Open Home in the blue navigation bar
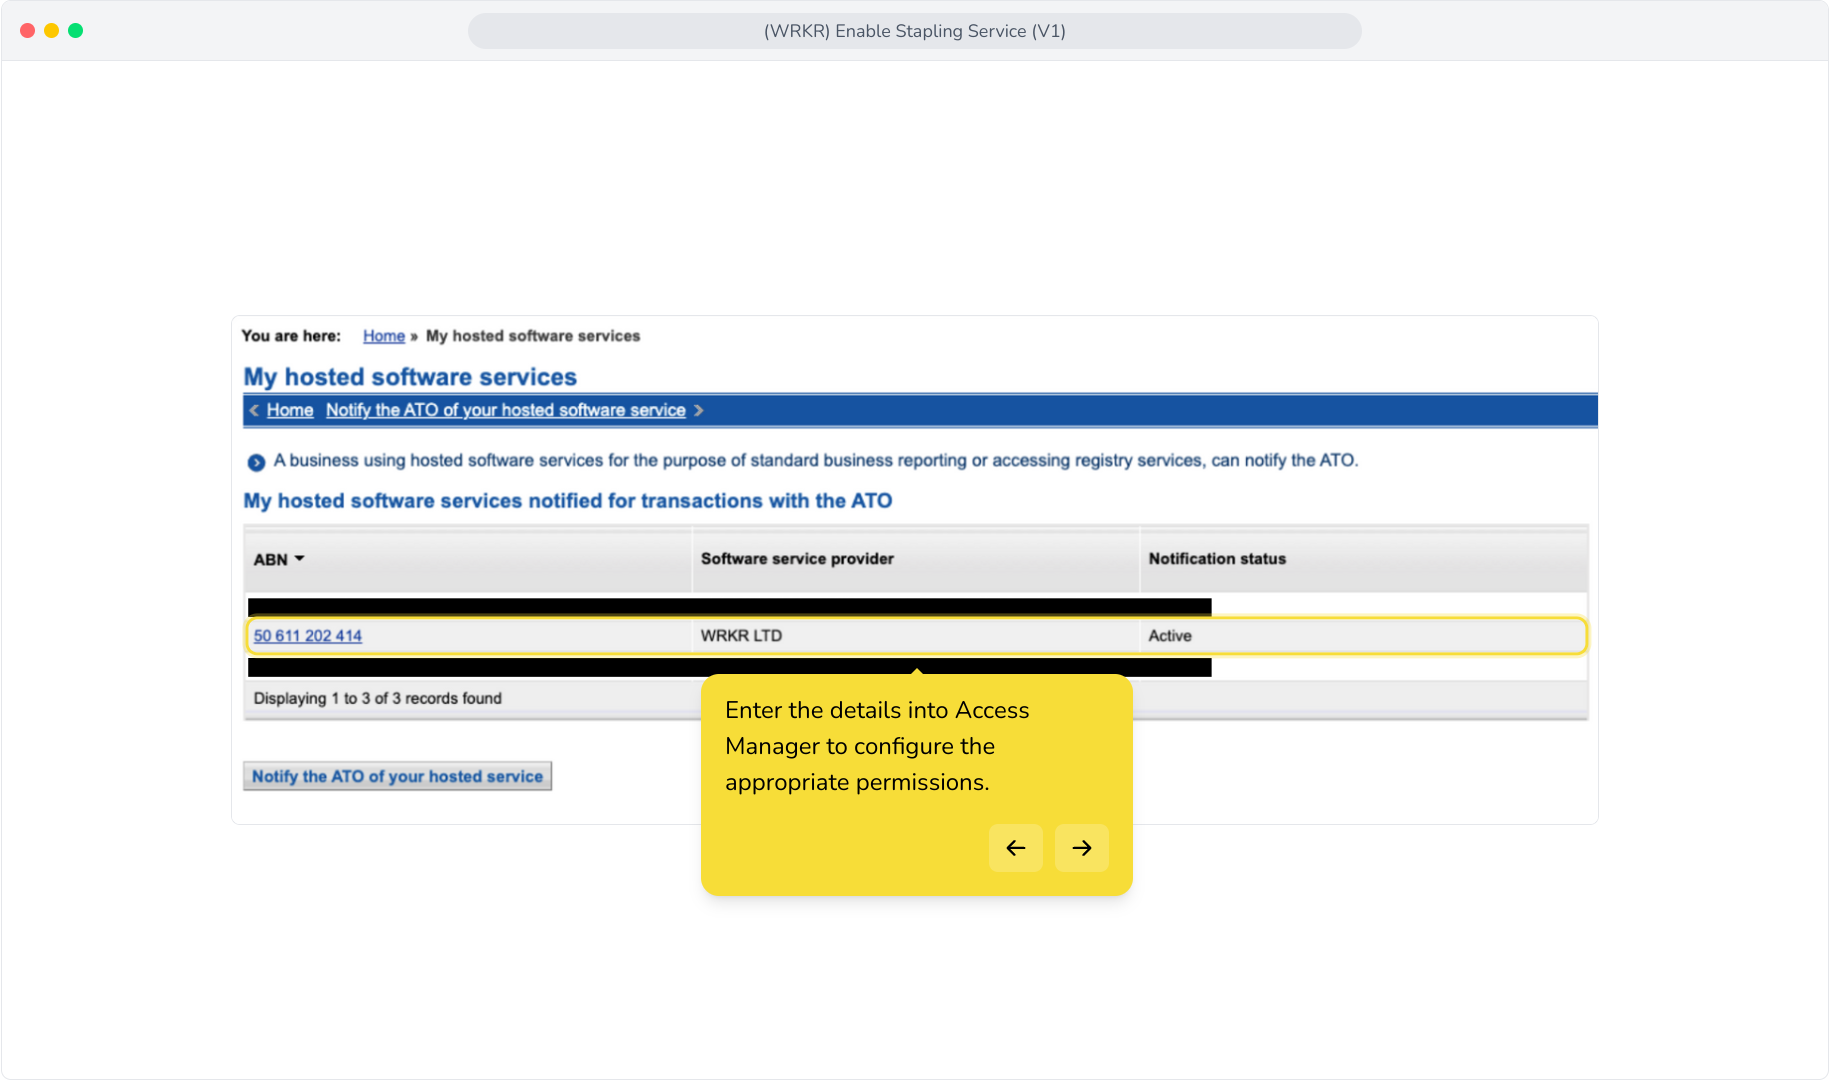This screenshot has width=1830, height=1080. pyautogui.click(x=290, y=410)
